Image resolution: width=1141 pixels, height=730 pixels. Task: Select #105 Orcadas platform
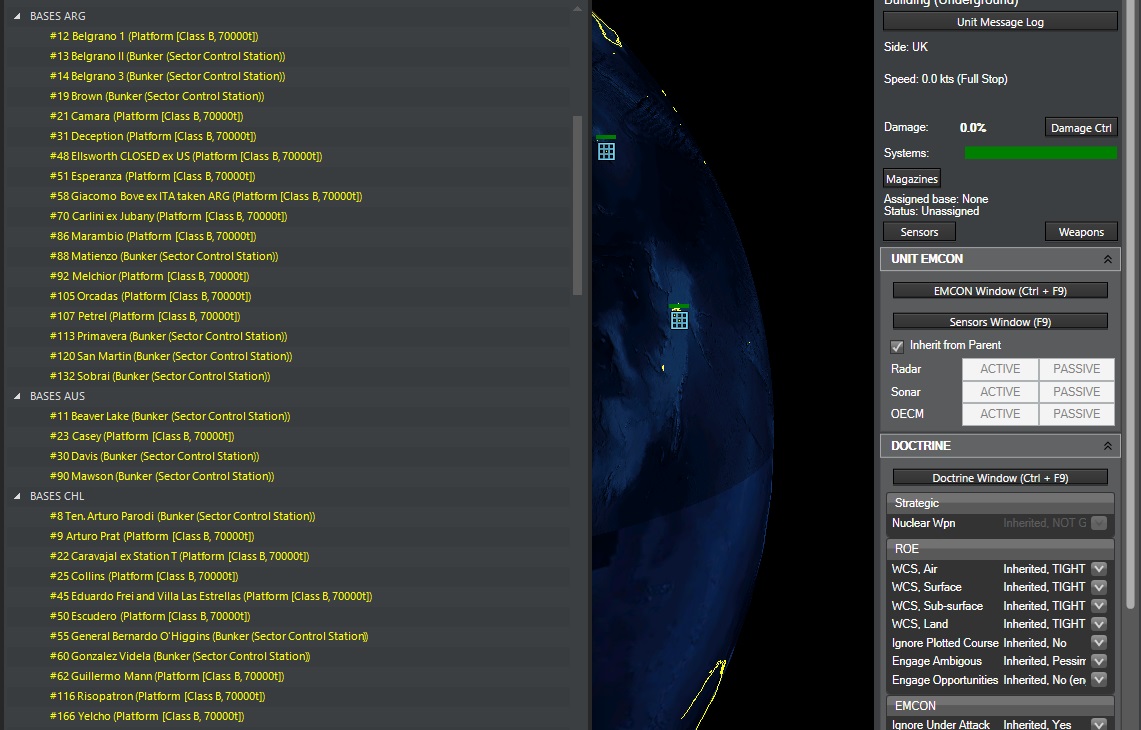click(x=151, y=296)
